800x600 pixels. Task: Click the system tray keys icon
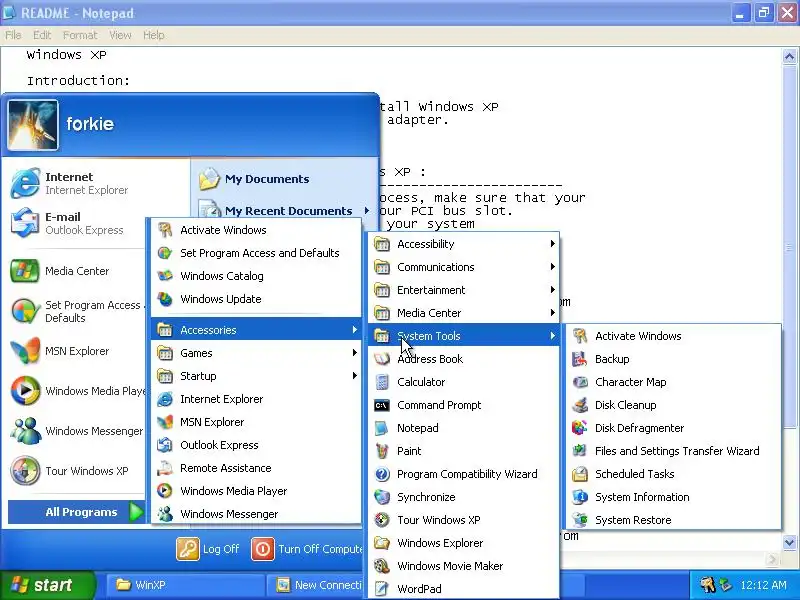point(707,585)
